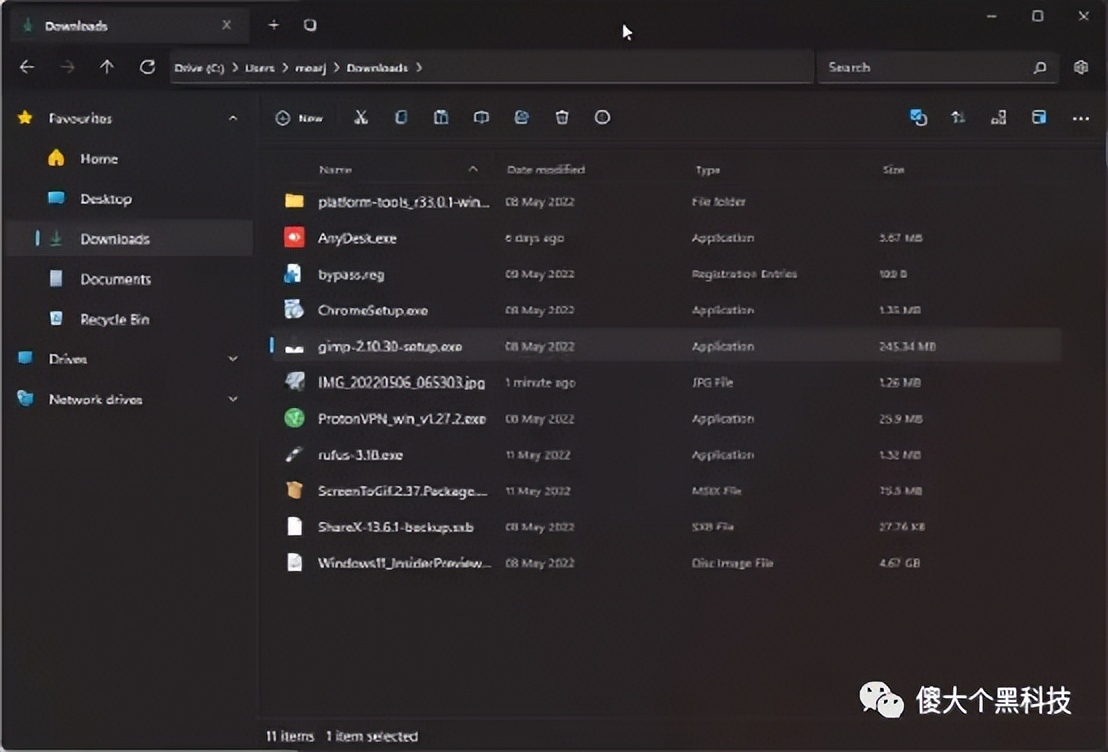Select the Downloads tab
The height and width of the screenshot is (752, 1108).
pos(76,26)
